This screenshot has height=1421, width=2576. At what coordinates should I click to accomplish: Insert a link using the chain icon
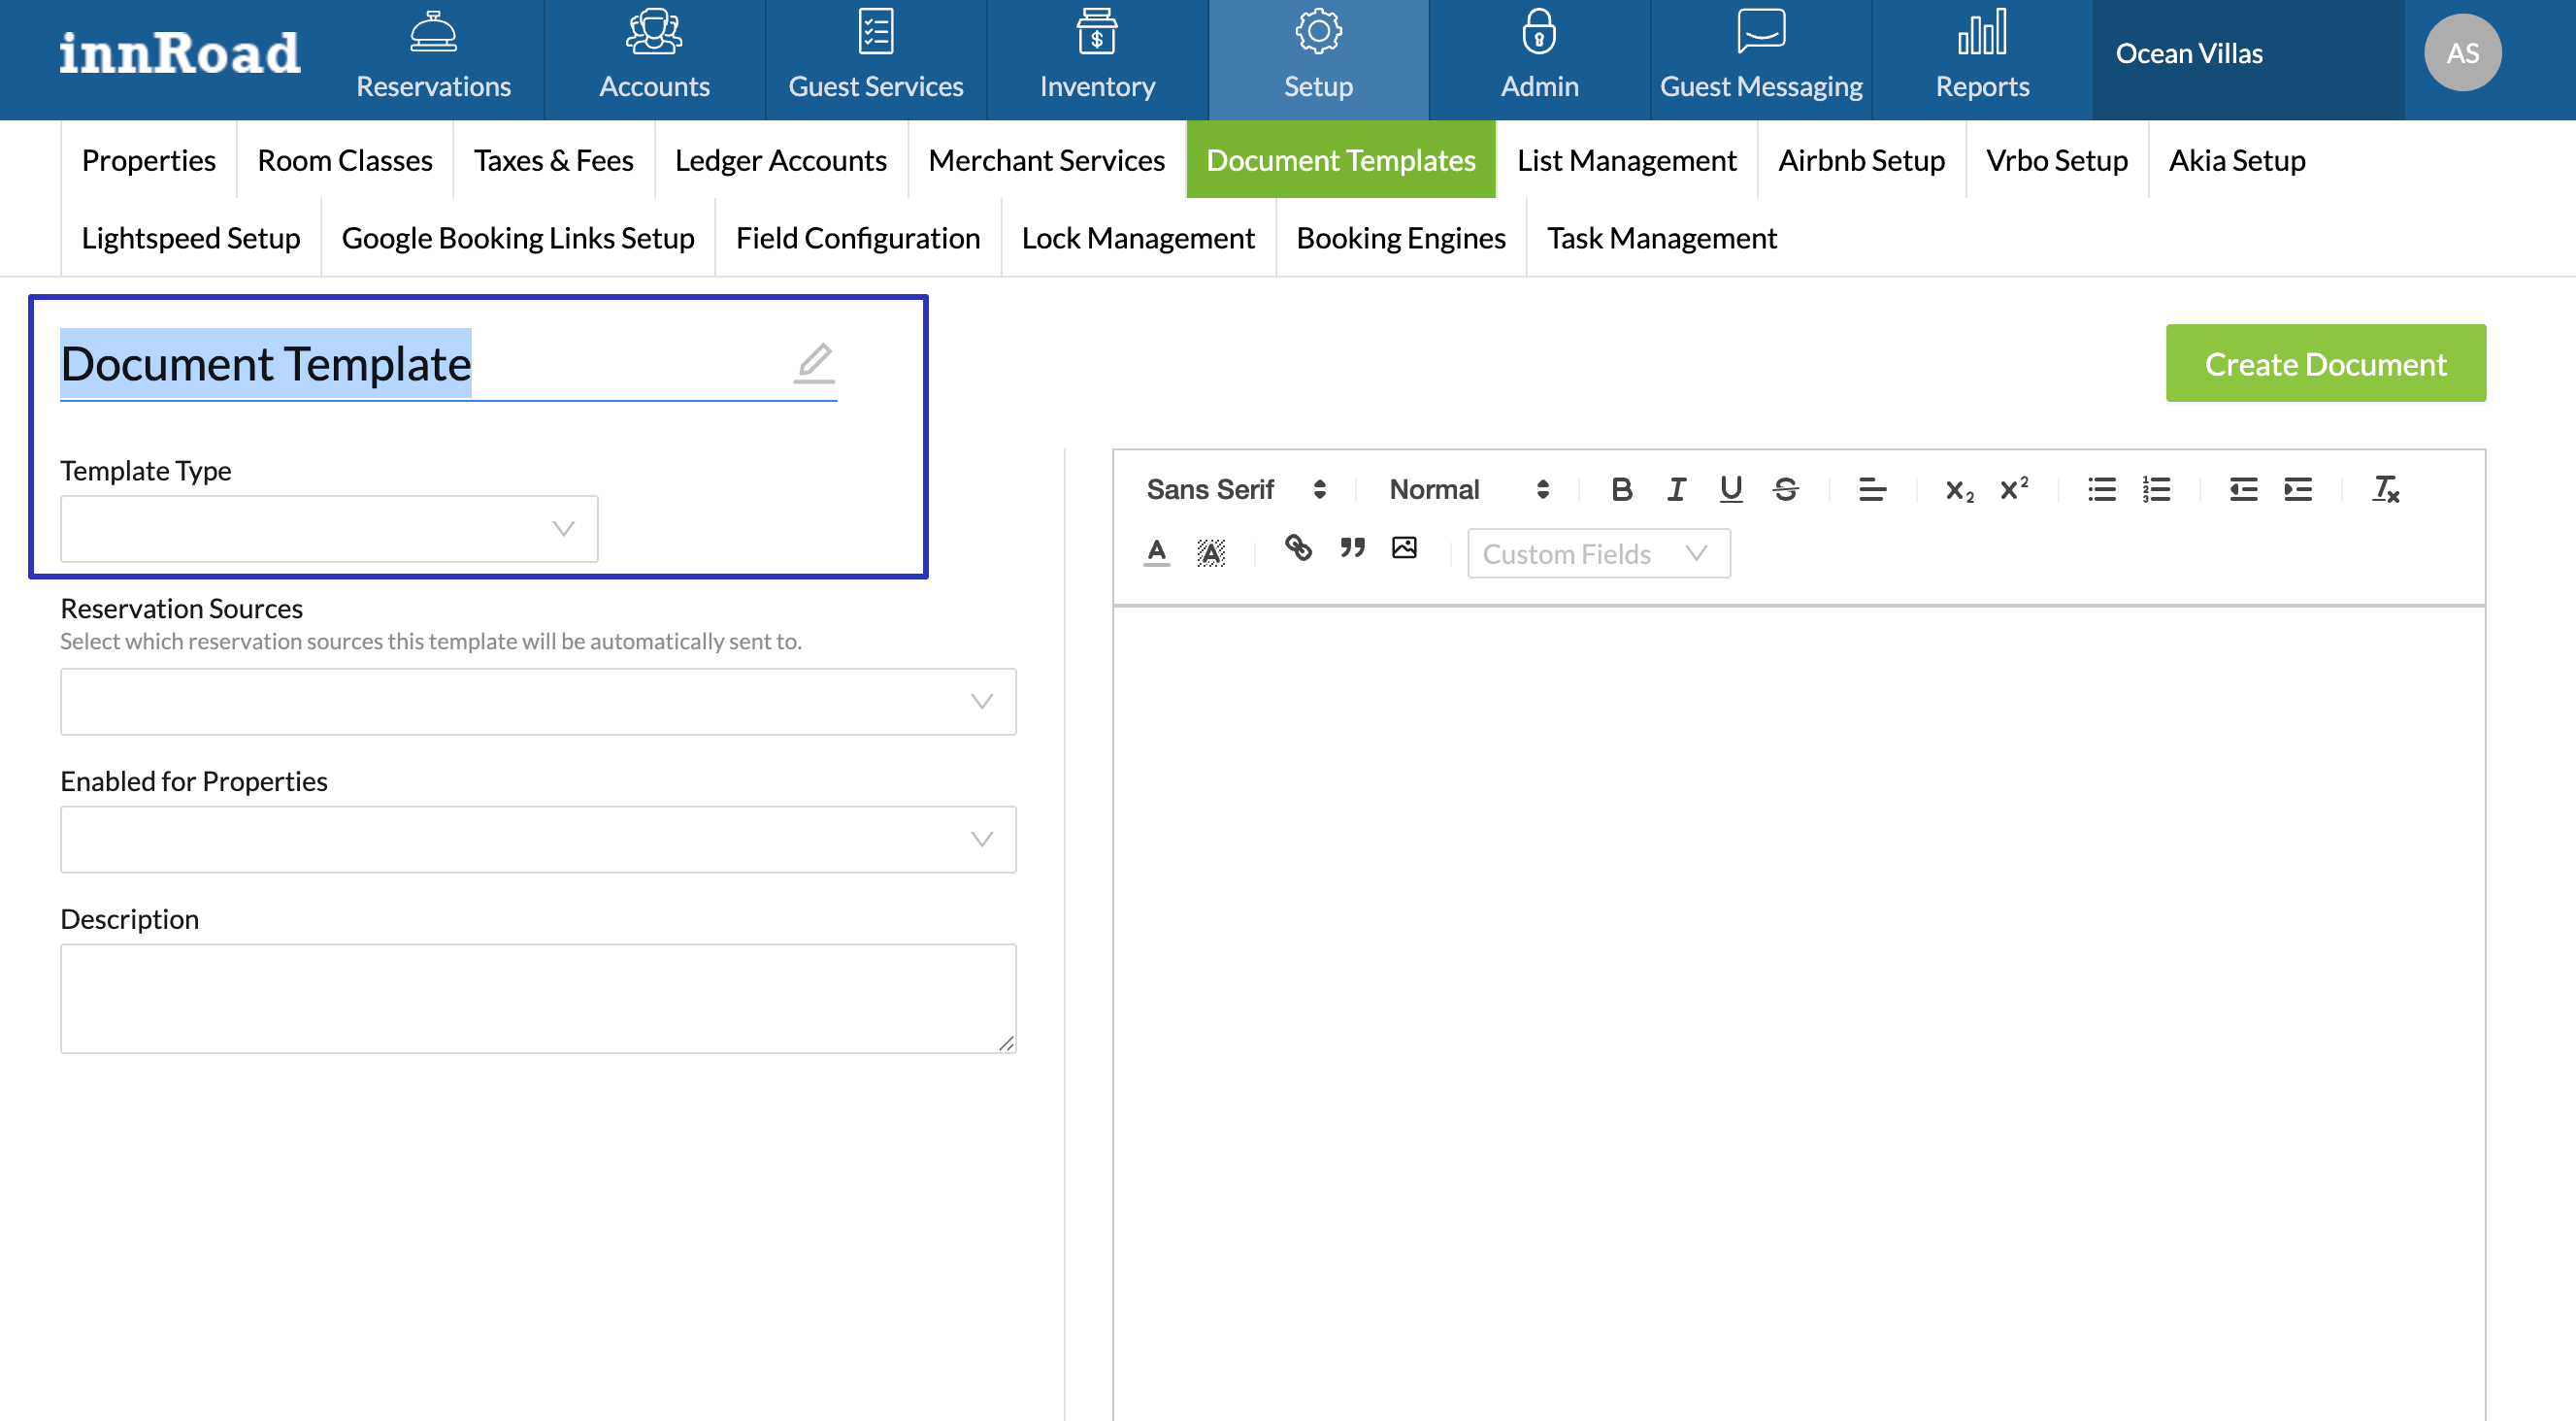tap(1298, 547)
